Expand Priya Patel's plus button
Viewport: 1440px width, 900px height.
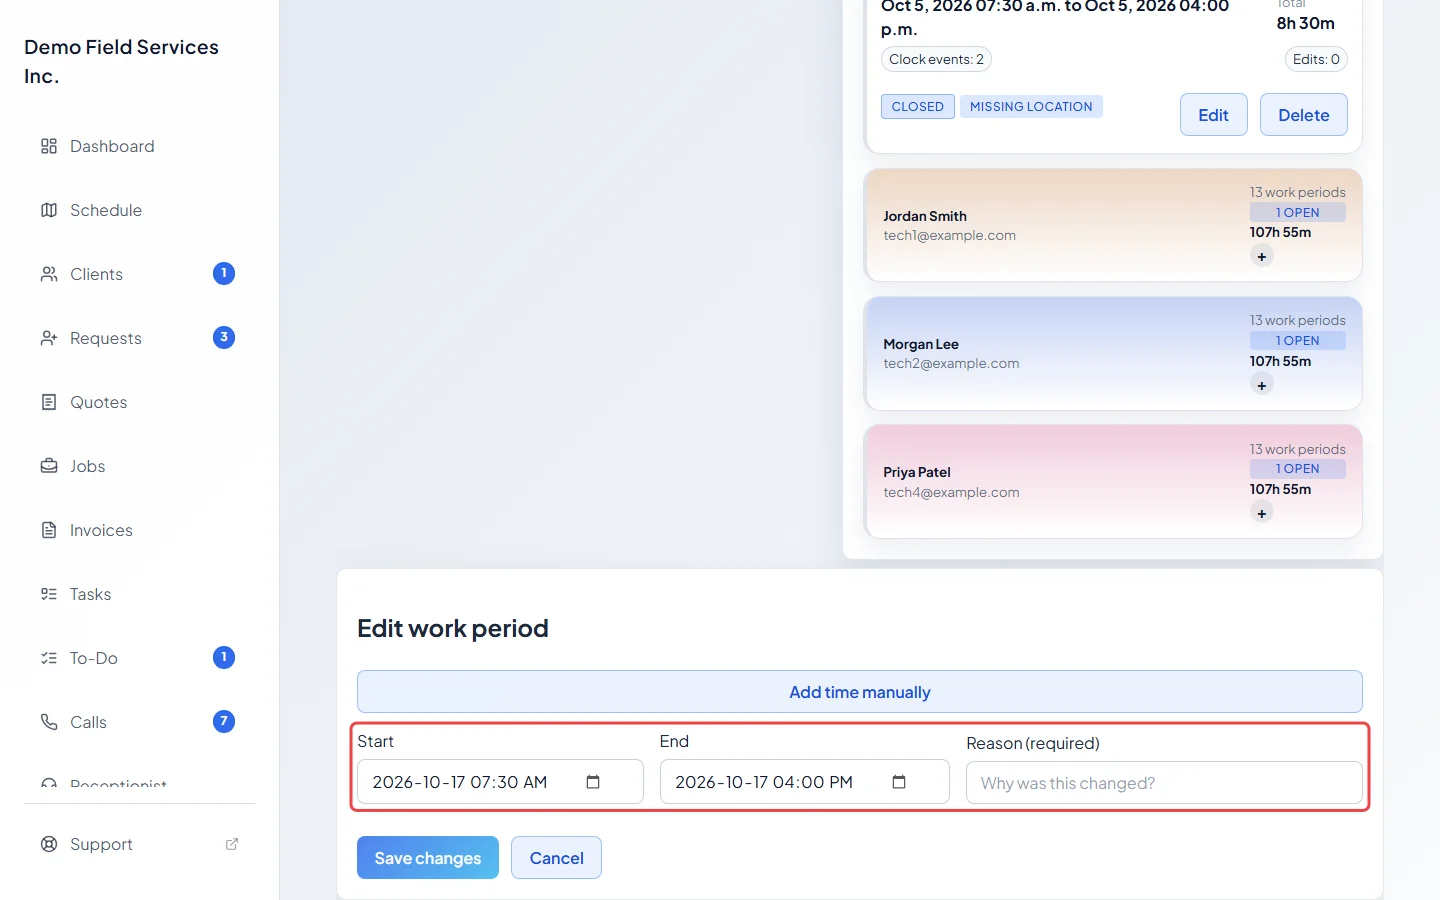click(x=1262, y=514)
